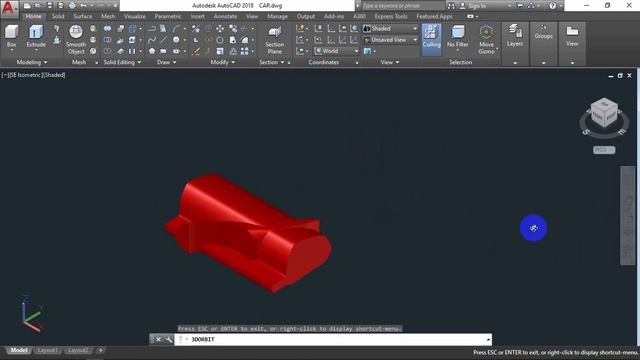This screenshot has width=640, height=360.
Task: Expand the Modeling panel
Action: 32,62
